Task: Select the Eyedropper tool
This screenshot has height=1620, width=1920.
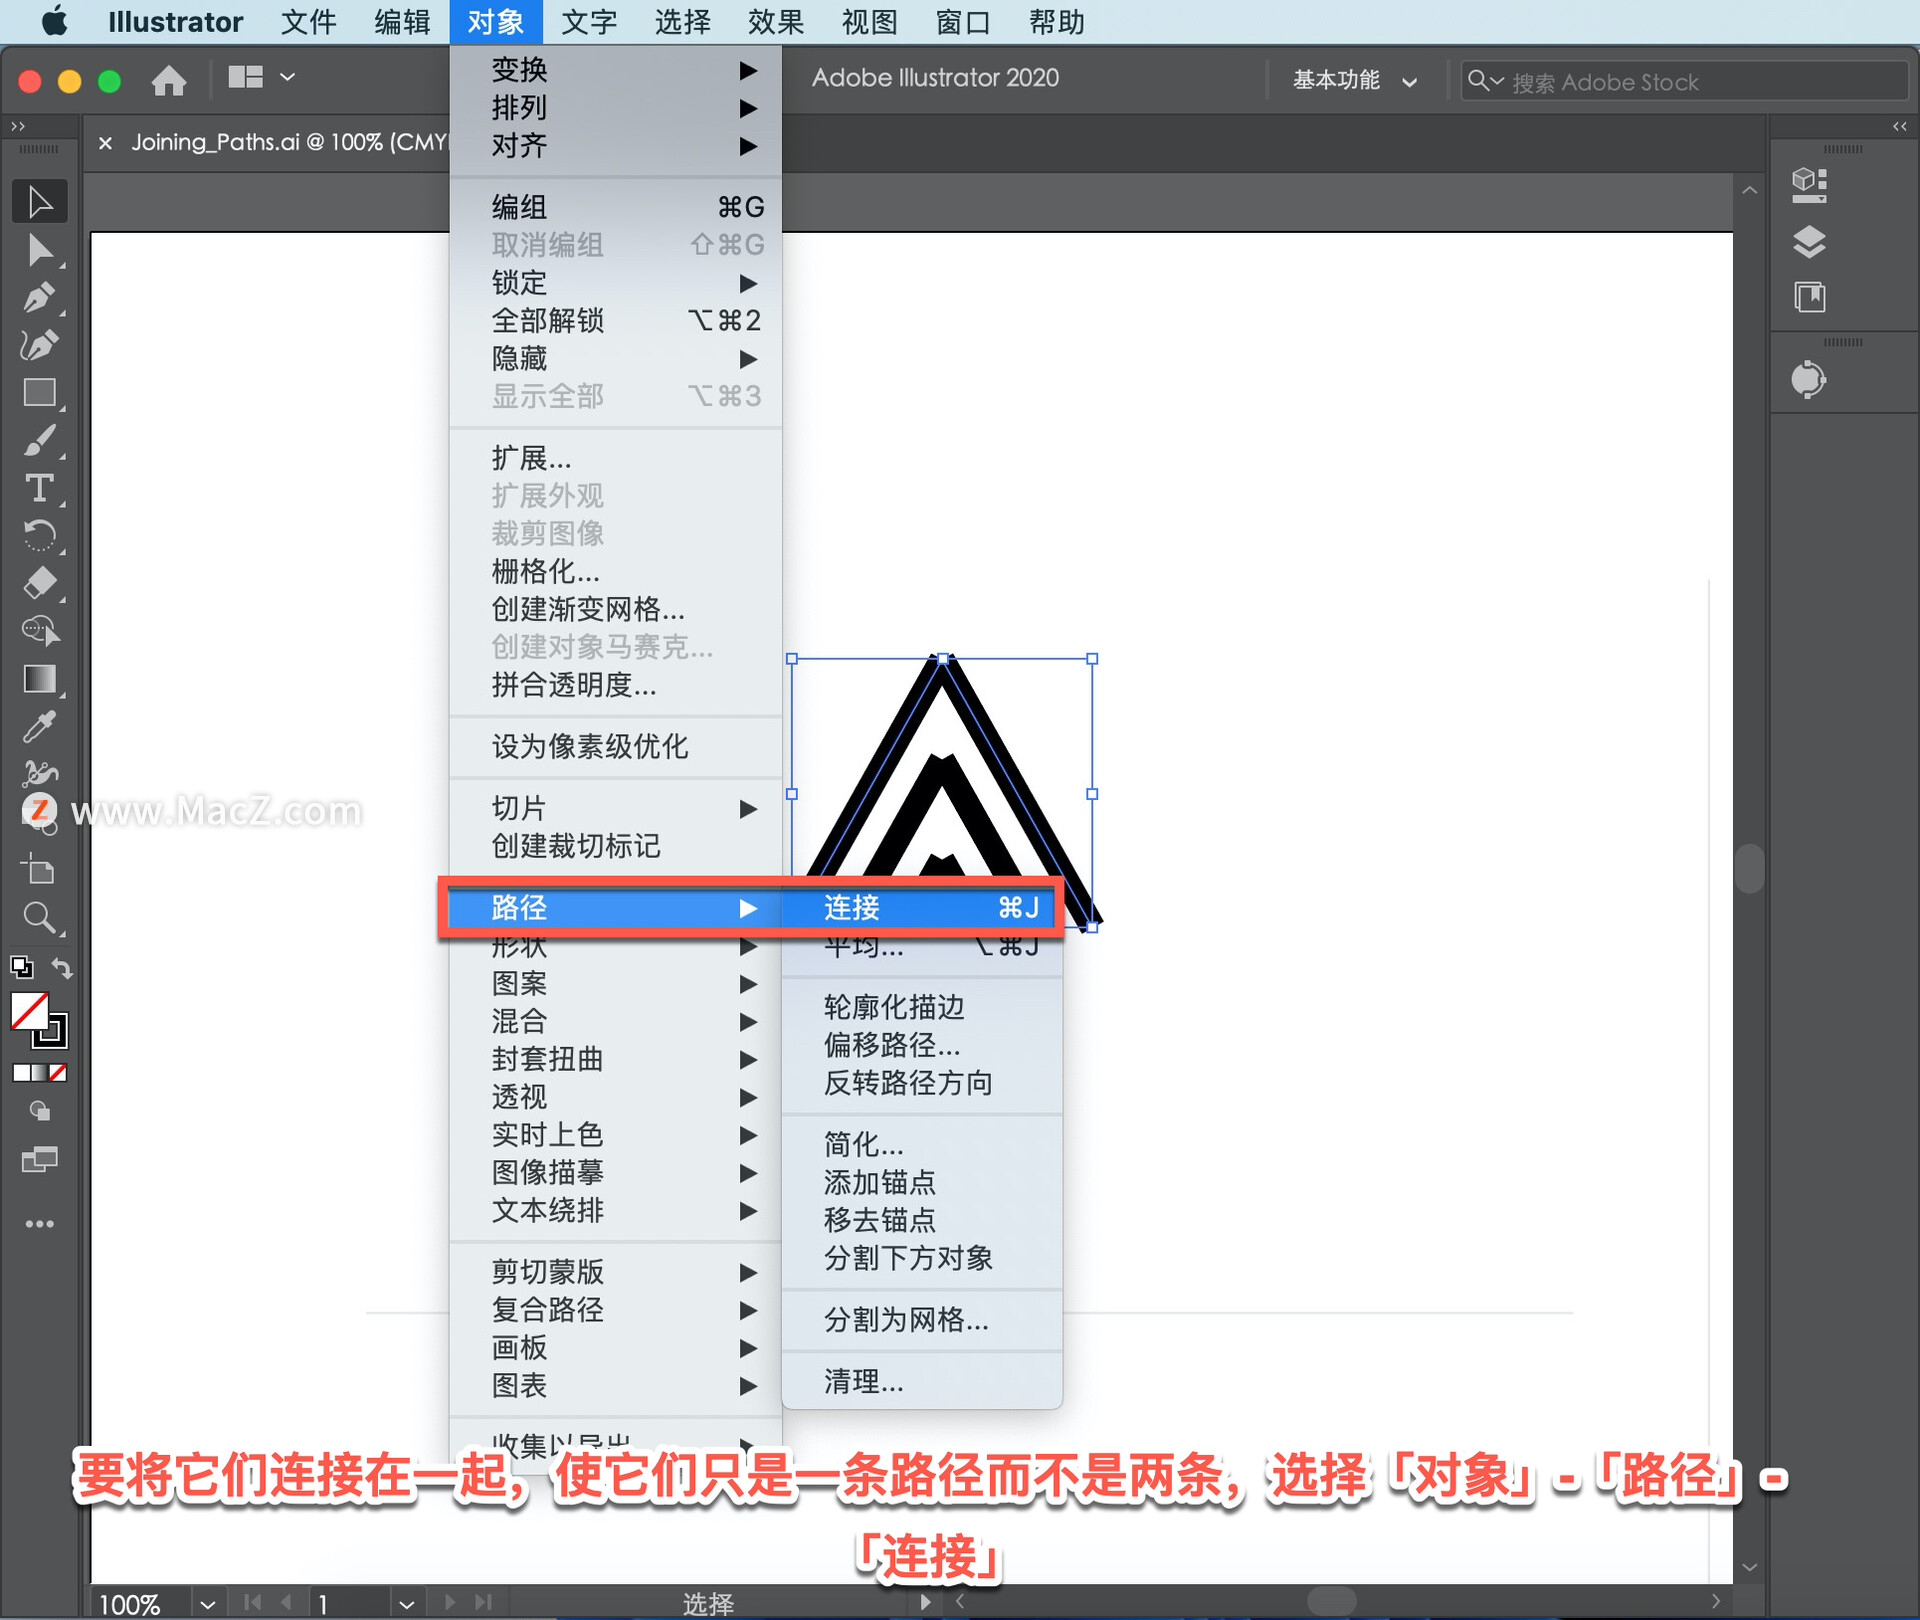Action: pyautogui.click(x=38, y=727)
